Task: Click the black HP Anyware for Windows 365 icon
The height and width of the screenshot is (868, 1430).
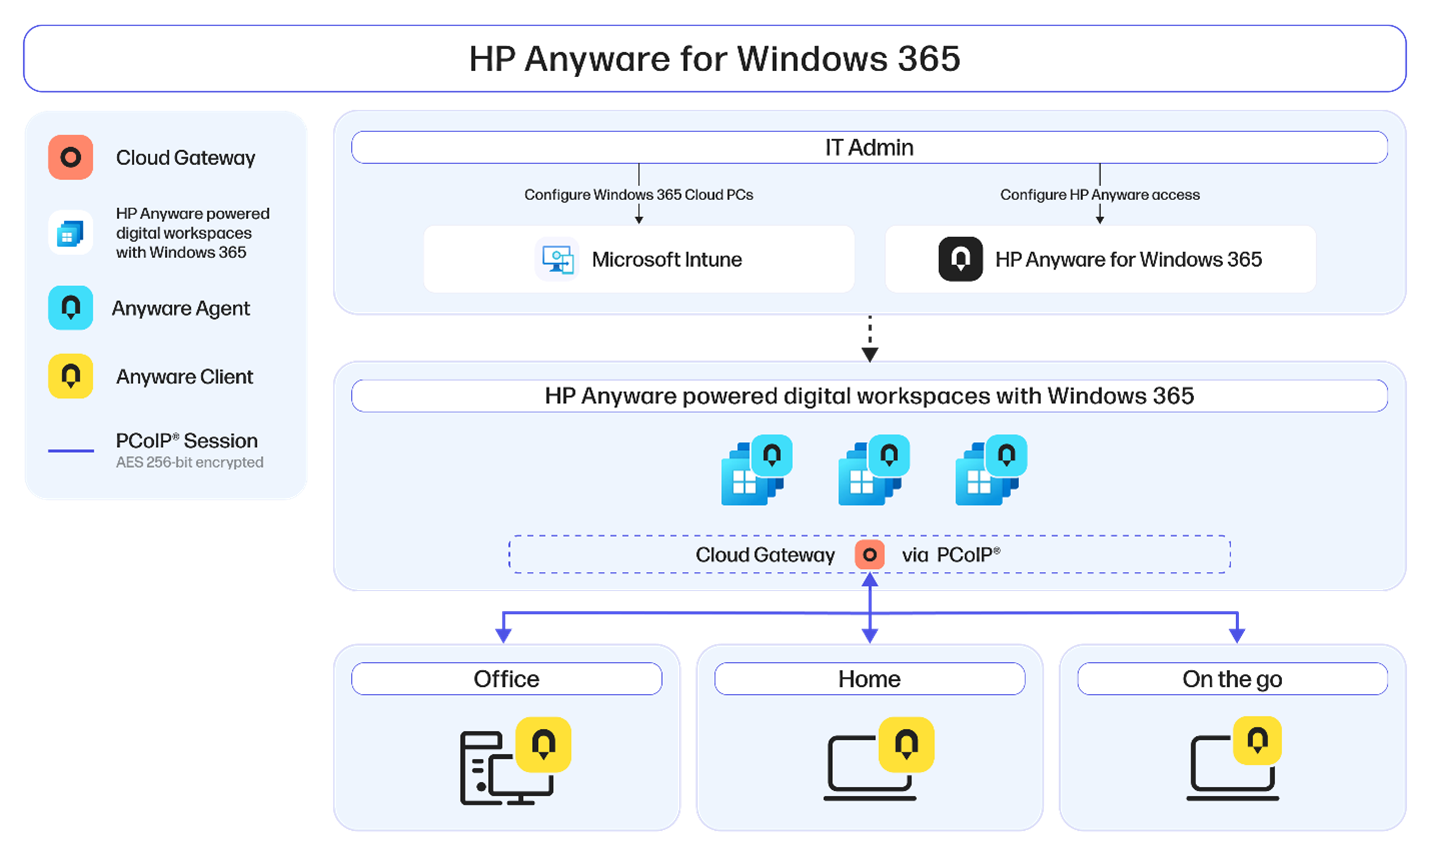Action: coord(960,259)
